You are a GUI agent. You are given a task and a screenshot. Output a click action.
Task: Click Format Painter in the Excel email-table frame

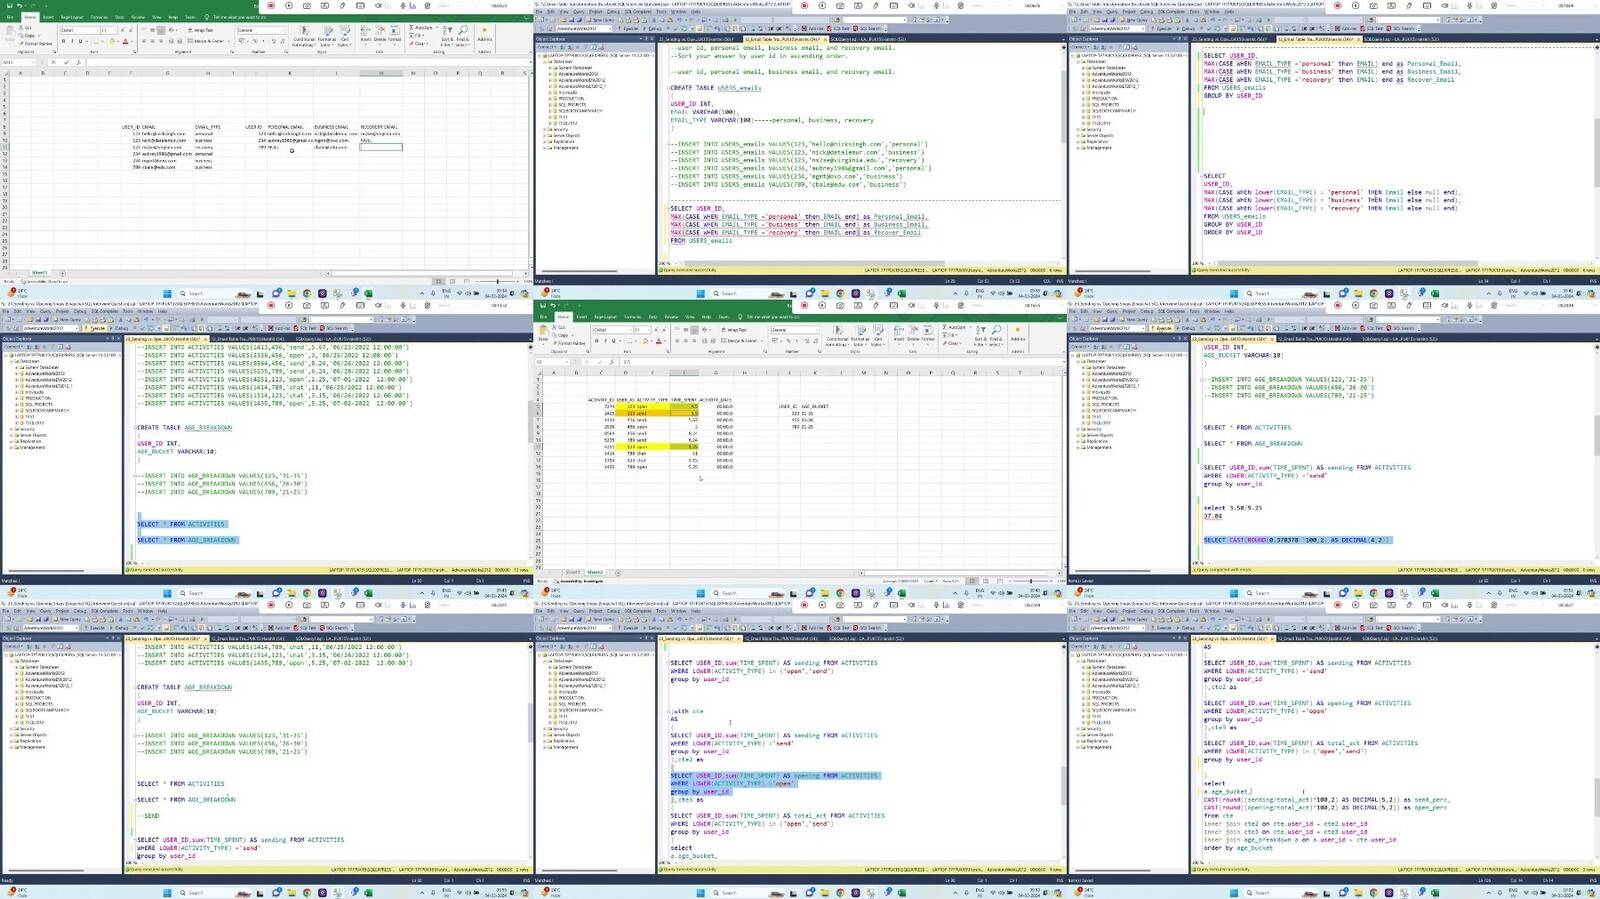click(36, 43)
